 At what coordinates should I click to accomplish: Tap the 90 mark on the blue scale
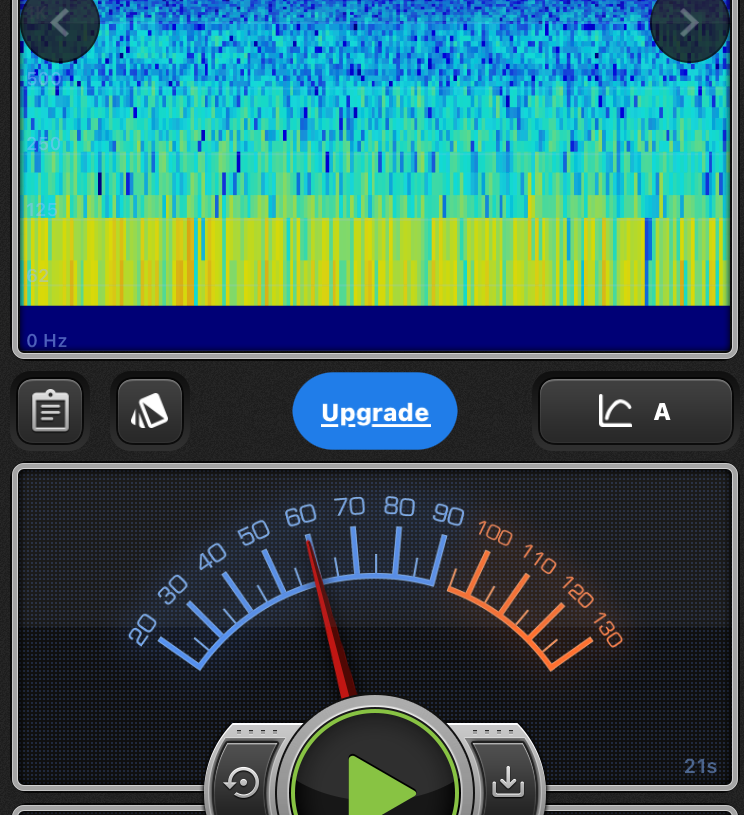point(448,514)
